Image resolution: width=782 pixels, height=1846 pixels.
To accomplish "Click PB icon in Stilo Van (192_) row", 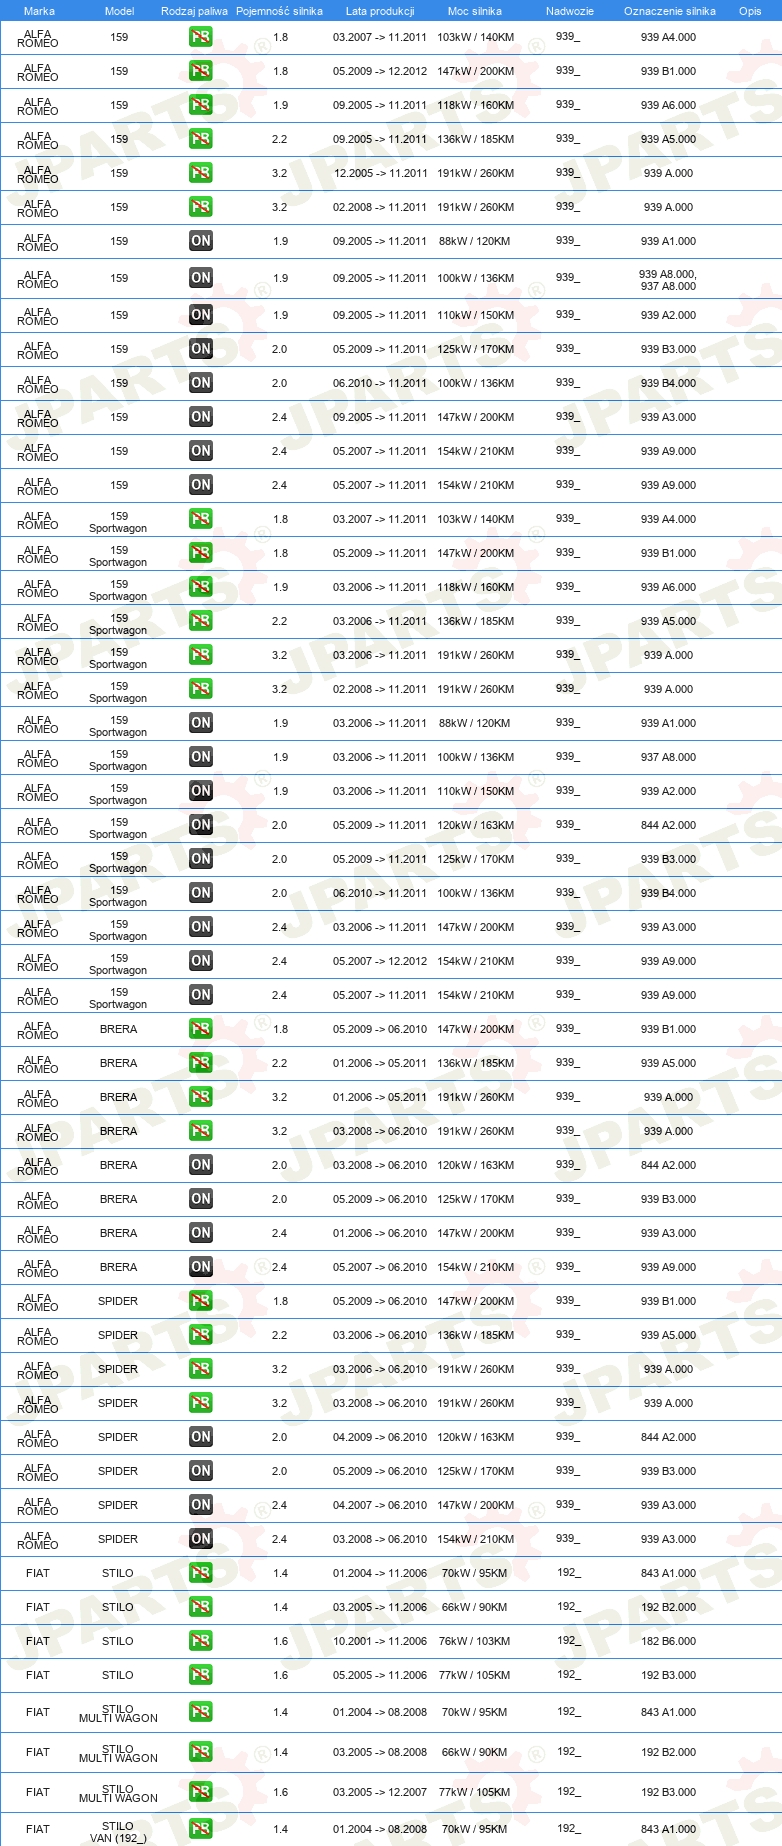I will [201, 1829].
